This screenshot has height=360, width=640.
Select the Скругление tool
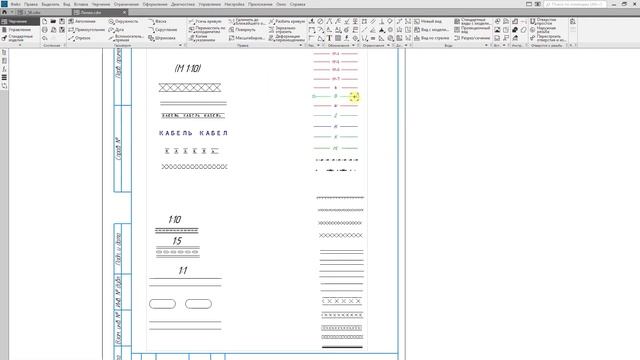[x=163, y=30]
